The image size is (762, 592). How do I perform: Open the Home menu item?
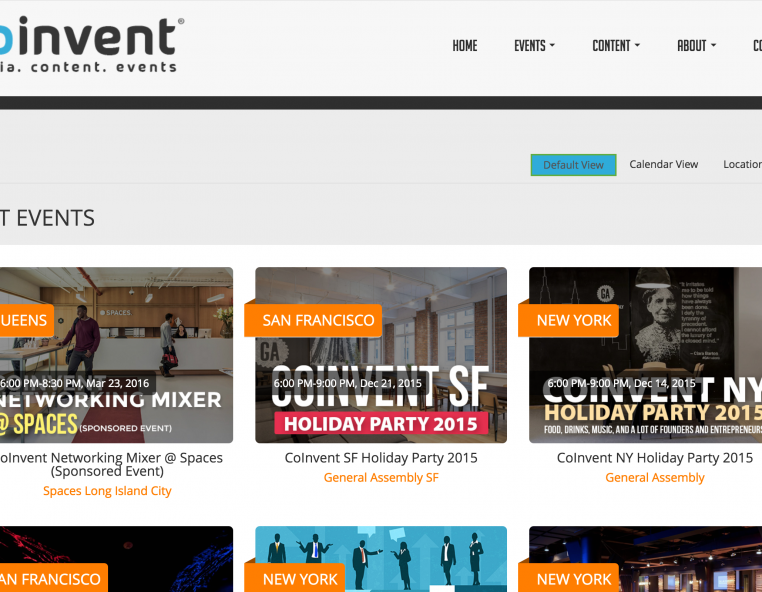(x=464, y=46)
